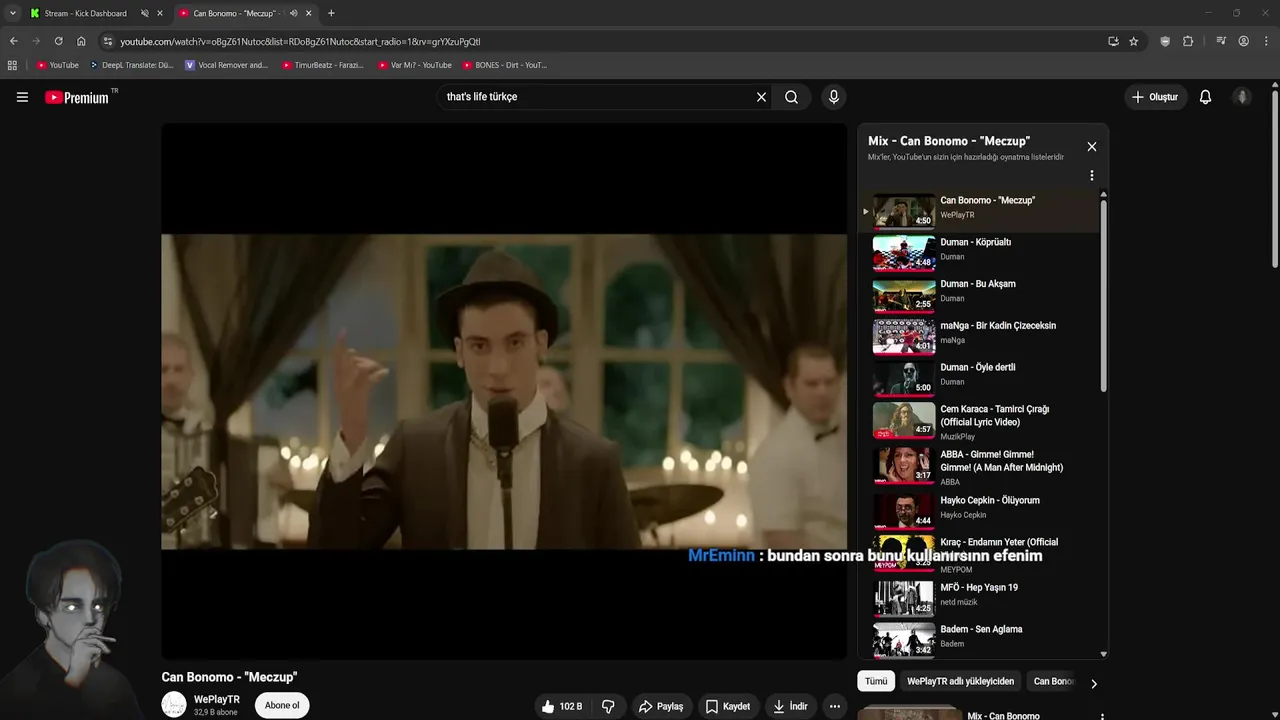1280x720 pixels.
Task: Open maNga - Bir Kadın Çizeceksin title
Action: [998, 325]
